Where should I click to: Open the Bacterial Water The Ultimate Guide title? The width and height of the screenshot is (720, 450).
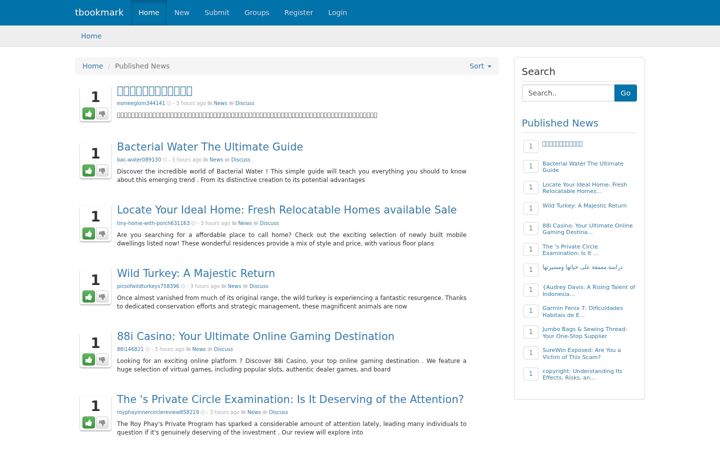click(x=210, y=146)
